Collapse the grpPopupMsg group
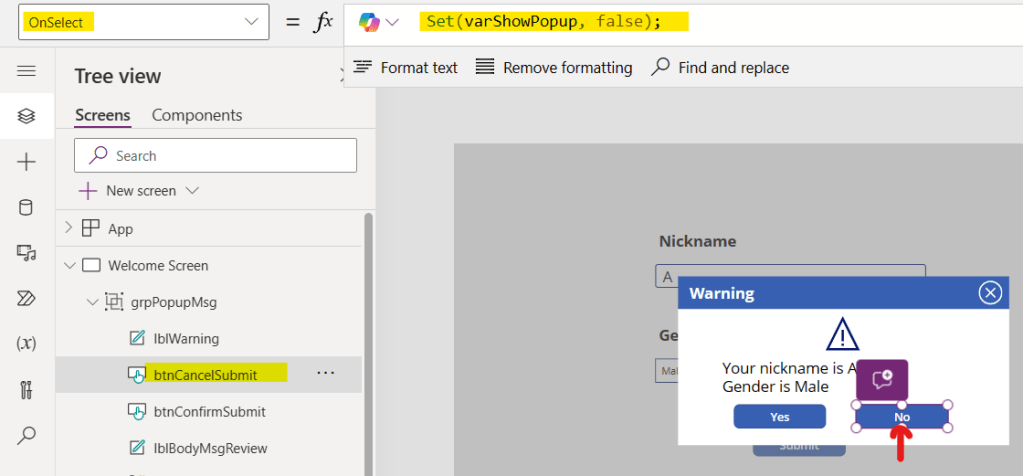Viewport: 1023px width, 476px height. tap(93, 301)
